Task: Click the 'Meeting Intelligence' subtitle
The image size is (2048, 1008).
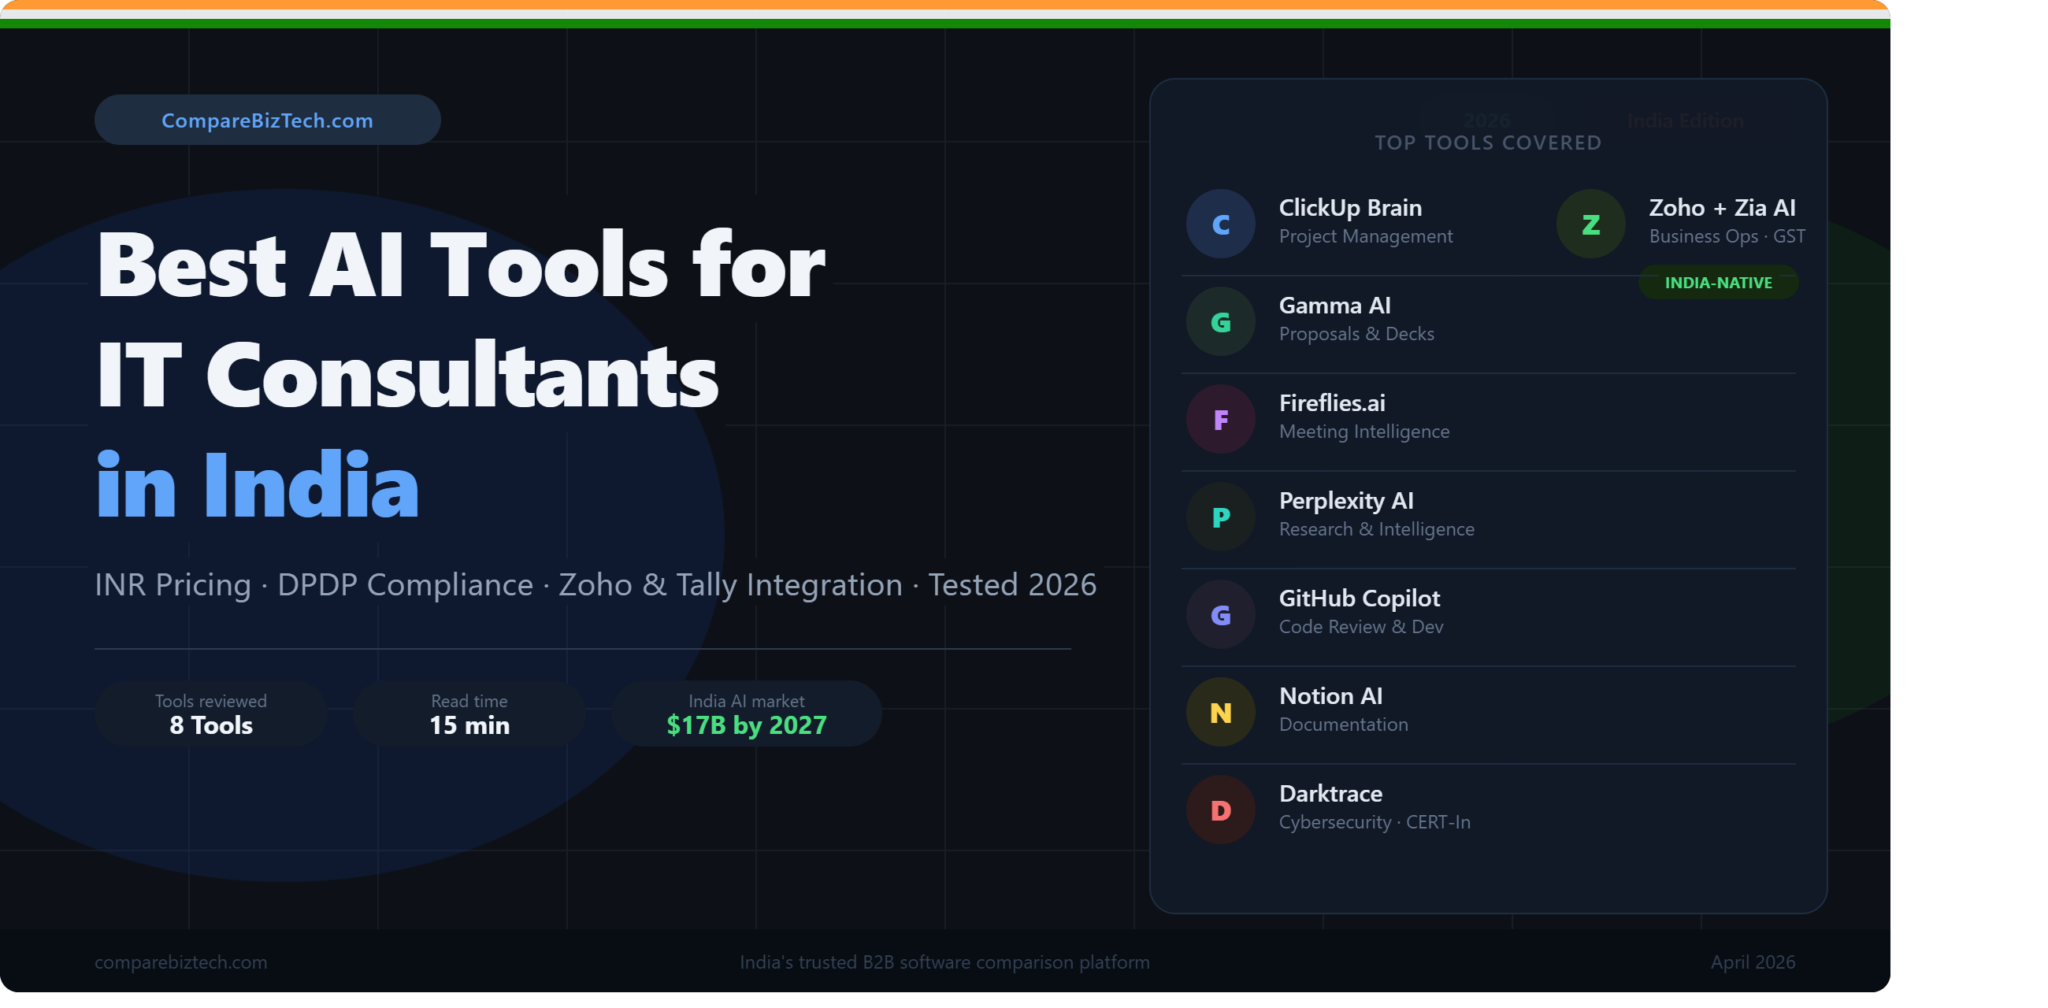Action: (x=1364, y=432)
